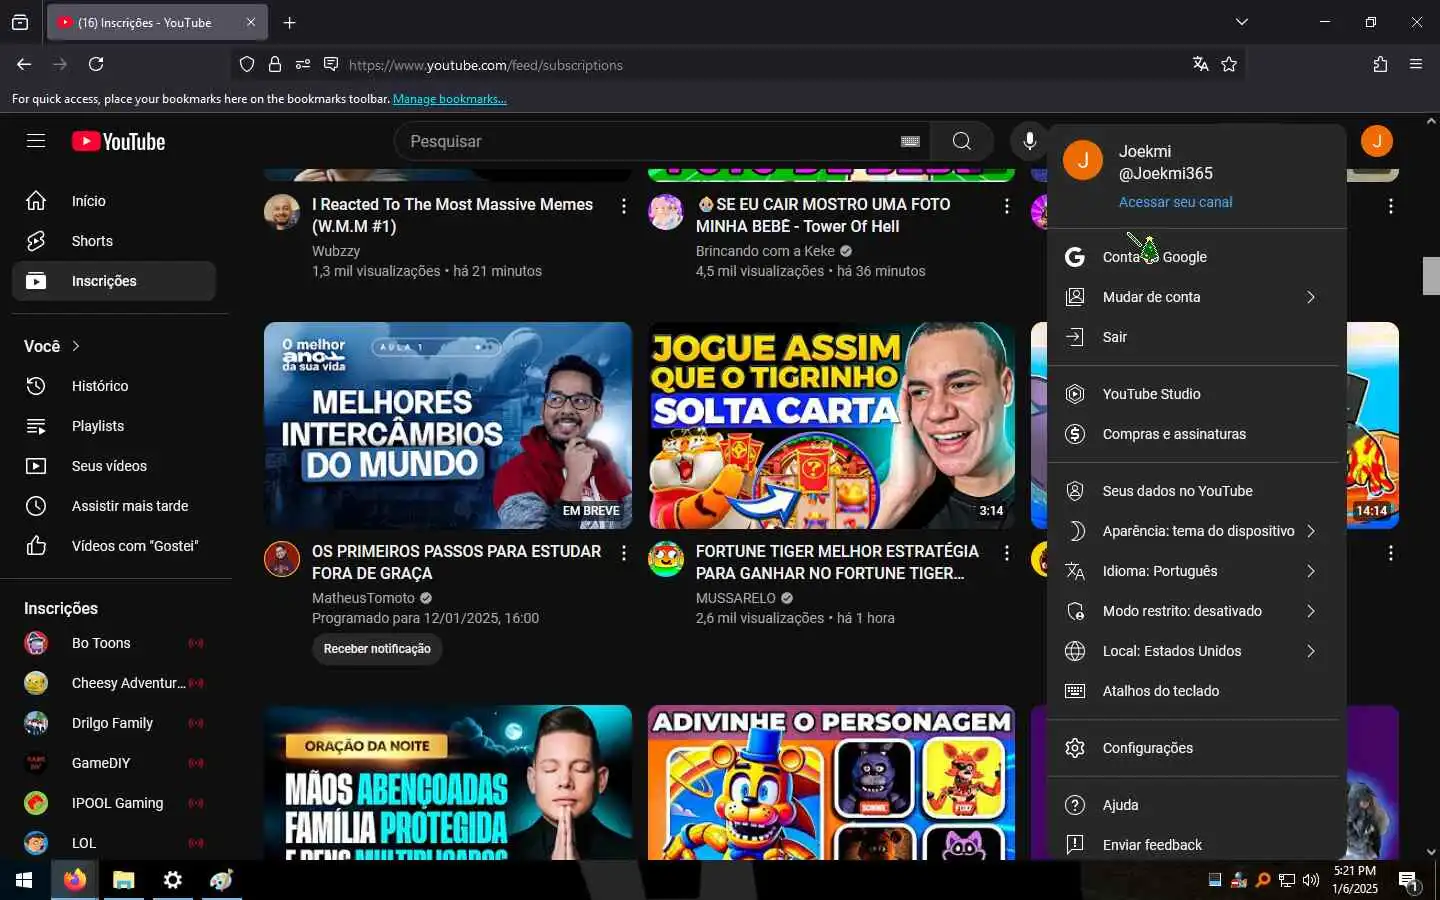Image resolution: width=1440 pixels, height=900 pixels.
Task: Click Receber notificação button
Action: coord(377,649)
